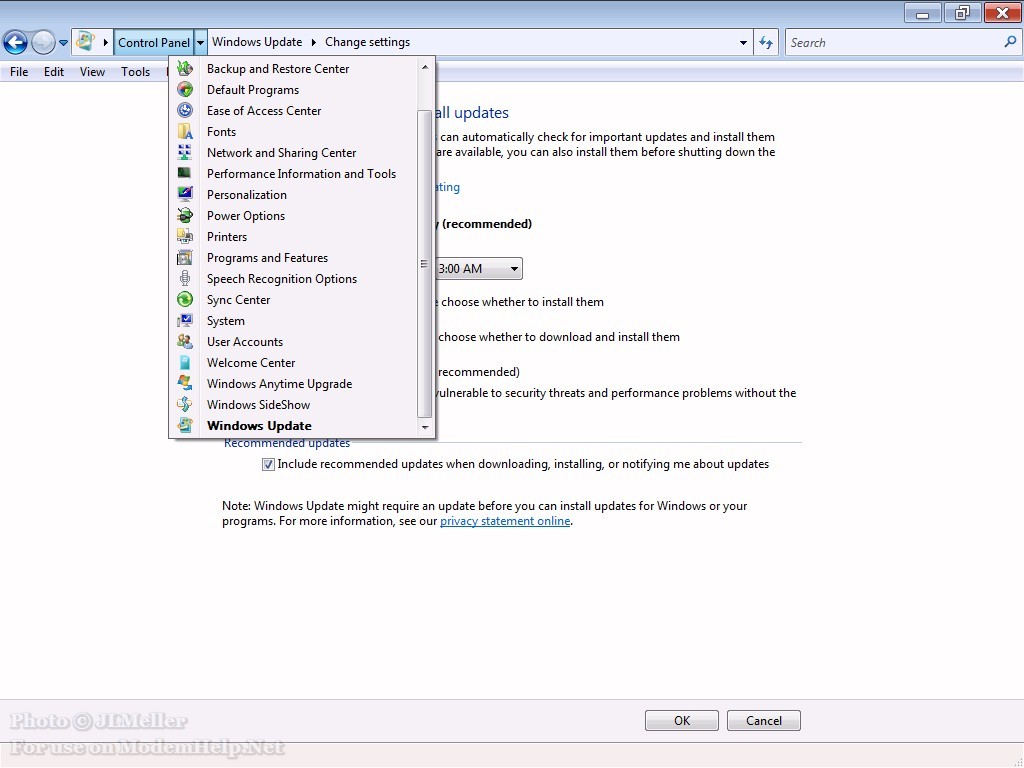
Task: Click the Sync Center icon
Action: pyautogui.click(x=185, y=299)
